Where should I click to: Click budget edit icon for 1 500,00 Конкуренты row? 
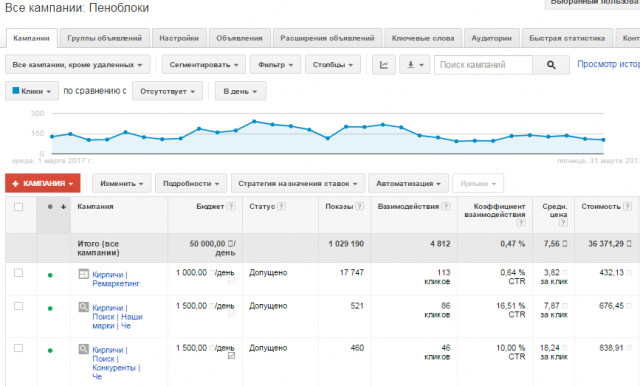click(231, 356)
